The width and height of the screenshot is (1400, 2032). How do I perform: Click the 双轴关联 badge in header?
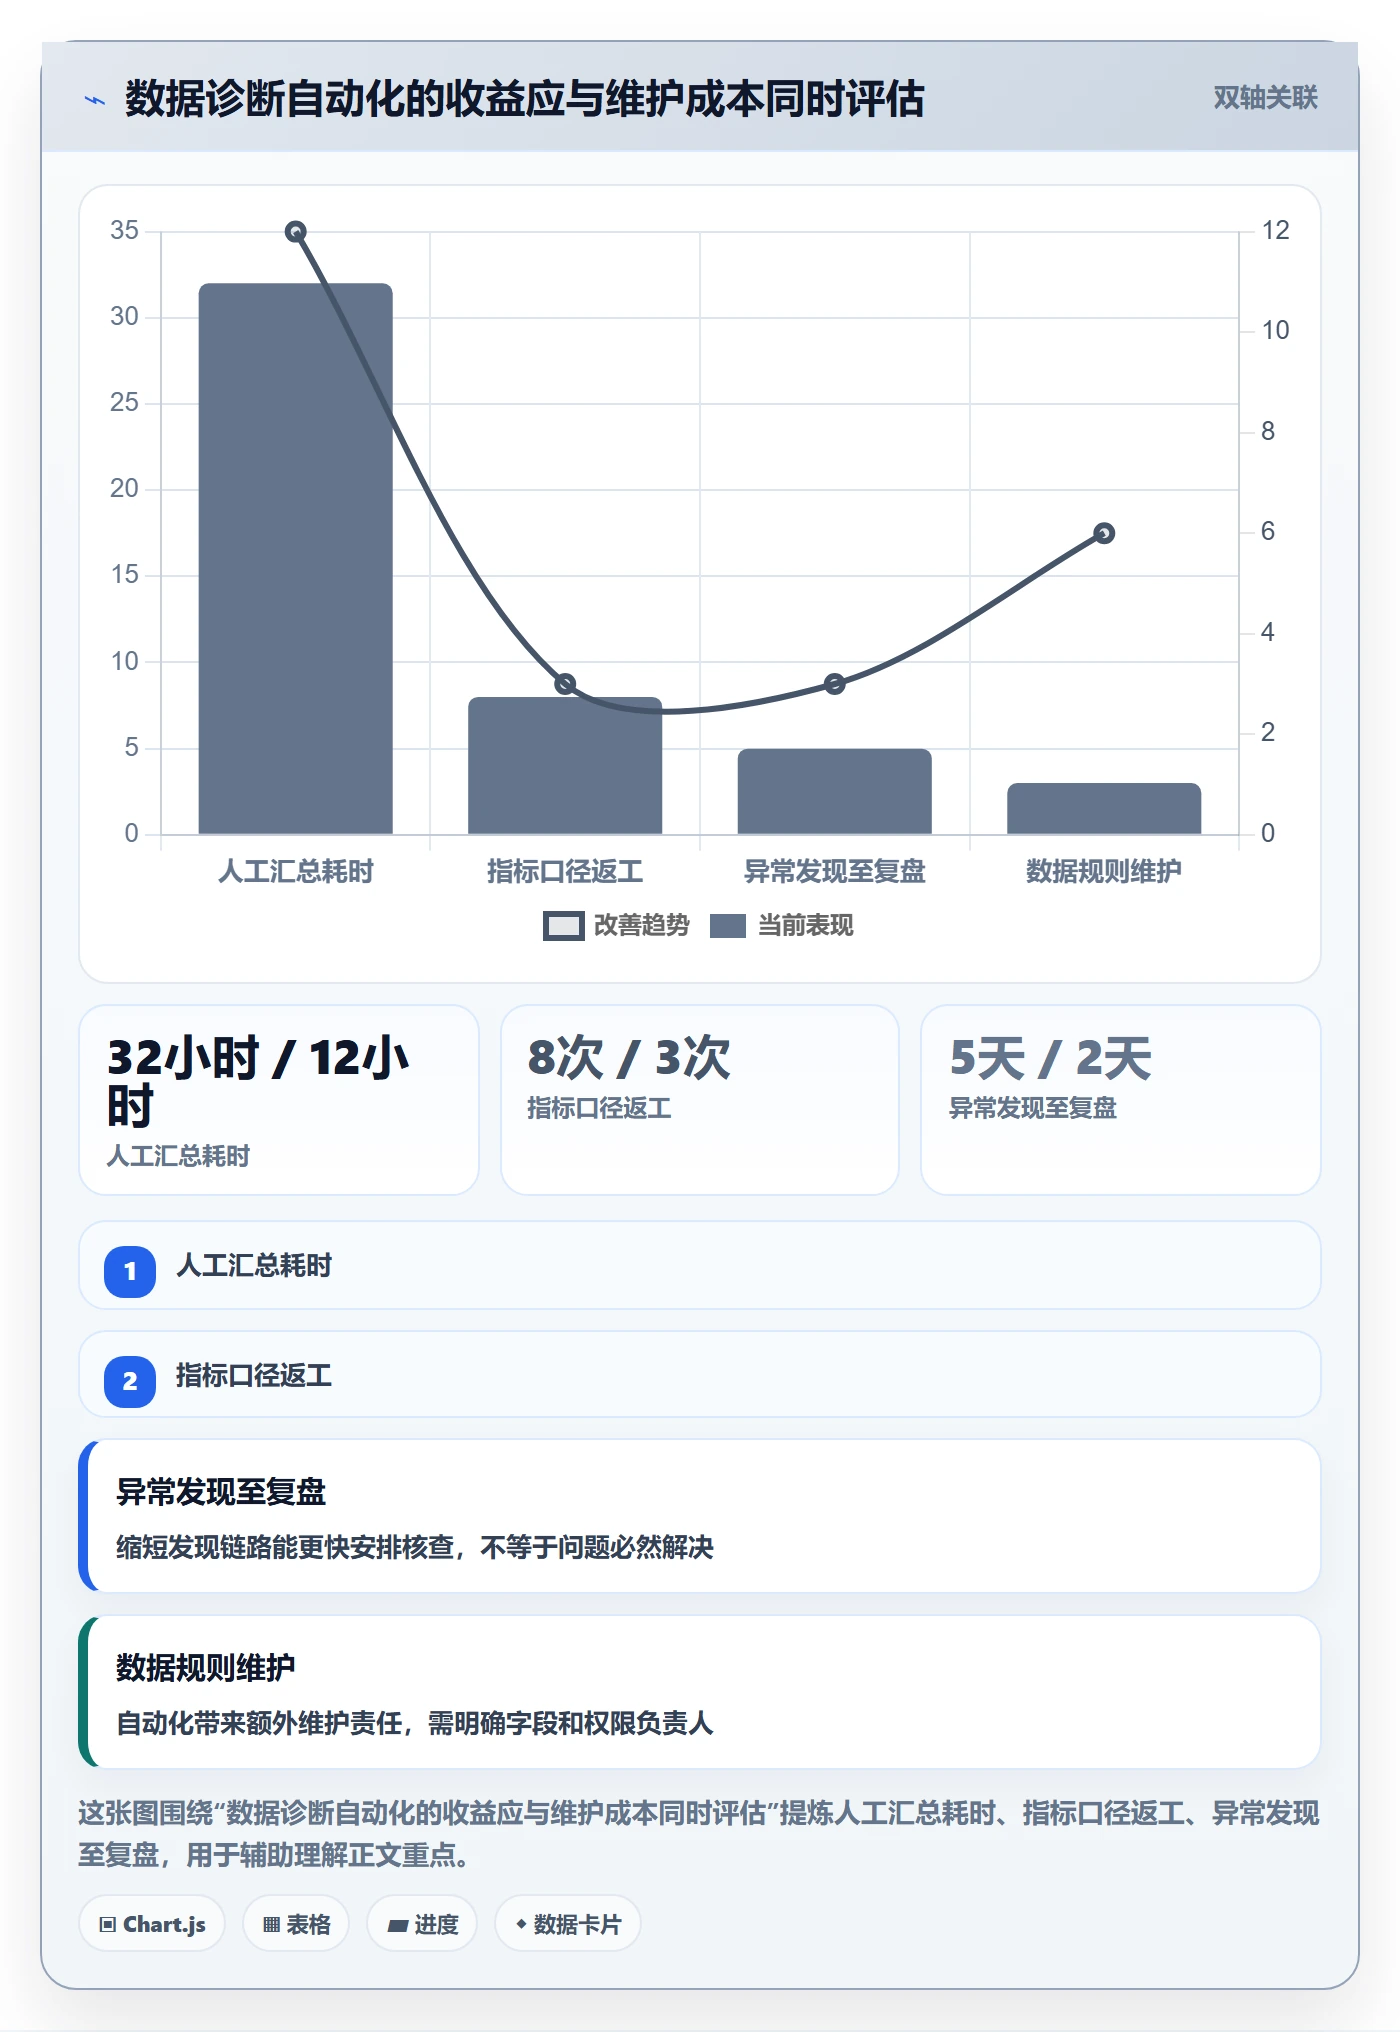tap(1265, 97)
